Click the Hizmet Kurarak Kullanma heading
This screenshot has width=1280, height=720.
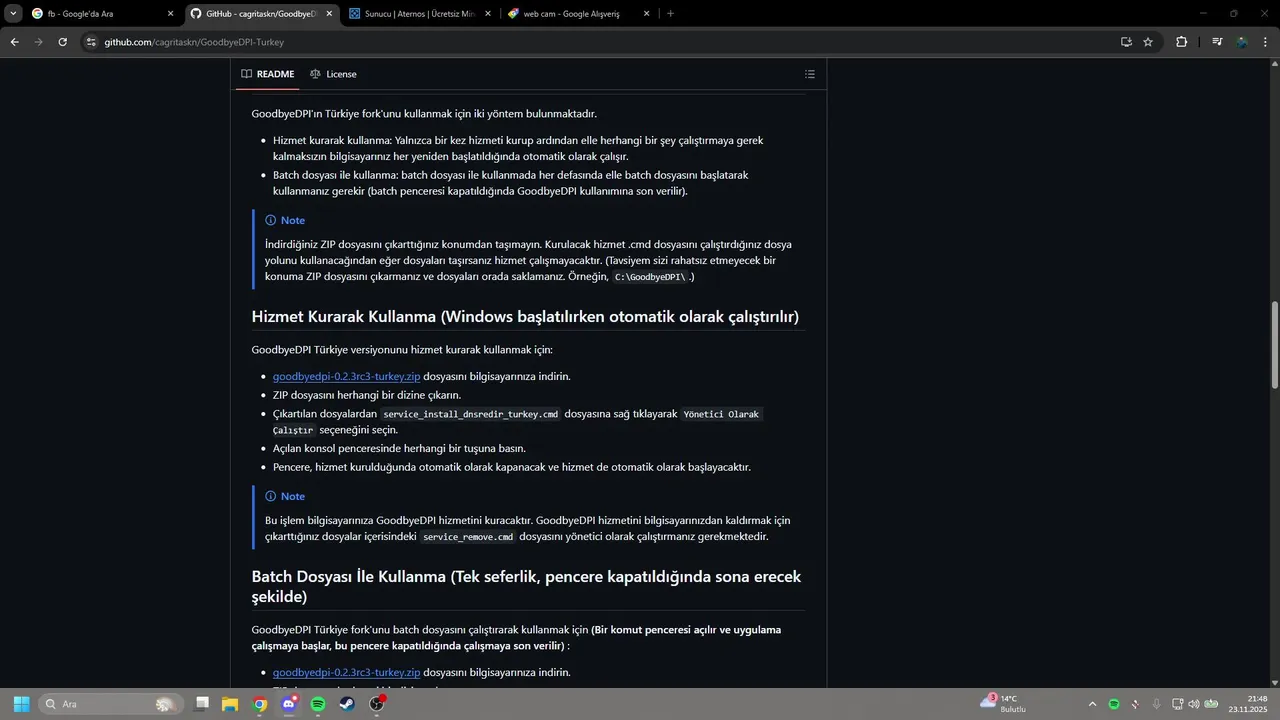[525, 317]
